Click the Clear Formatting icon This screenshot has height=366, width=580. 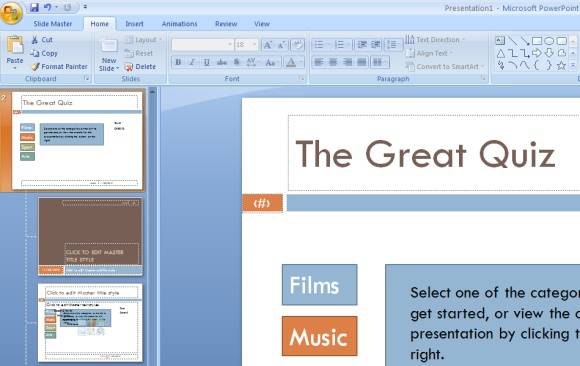pos(297,45)
